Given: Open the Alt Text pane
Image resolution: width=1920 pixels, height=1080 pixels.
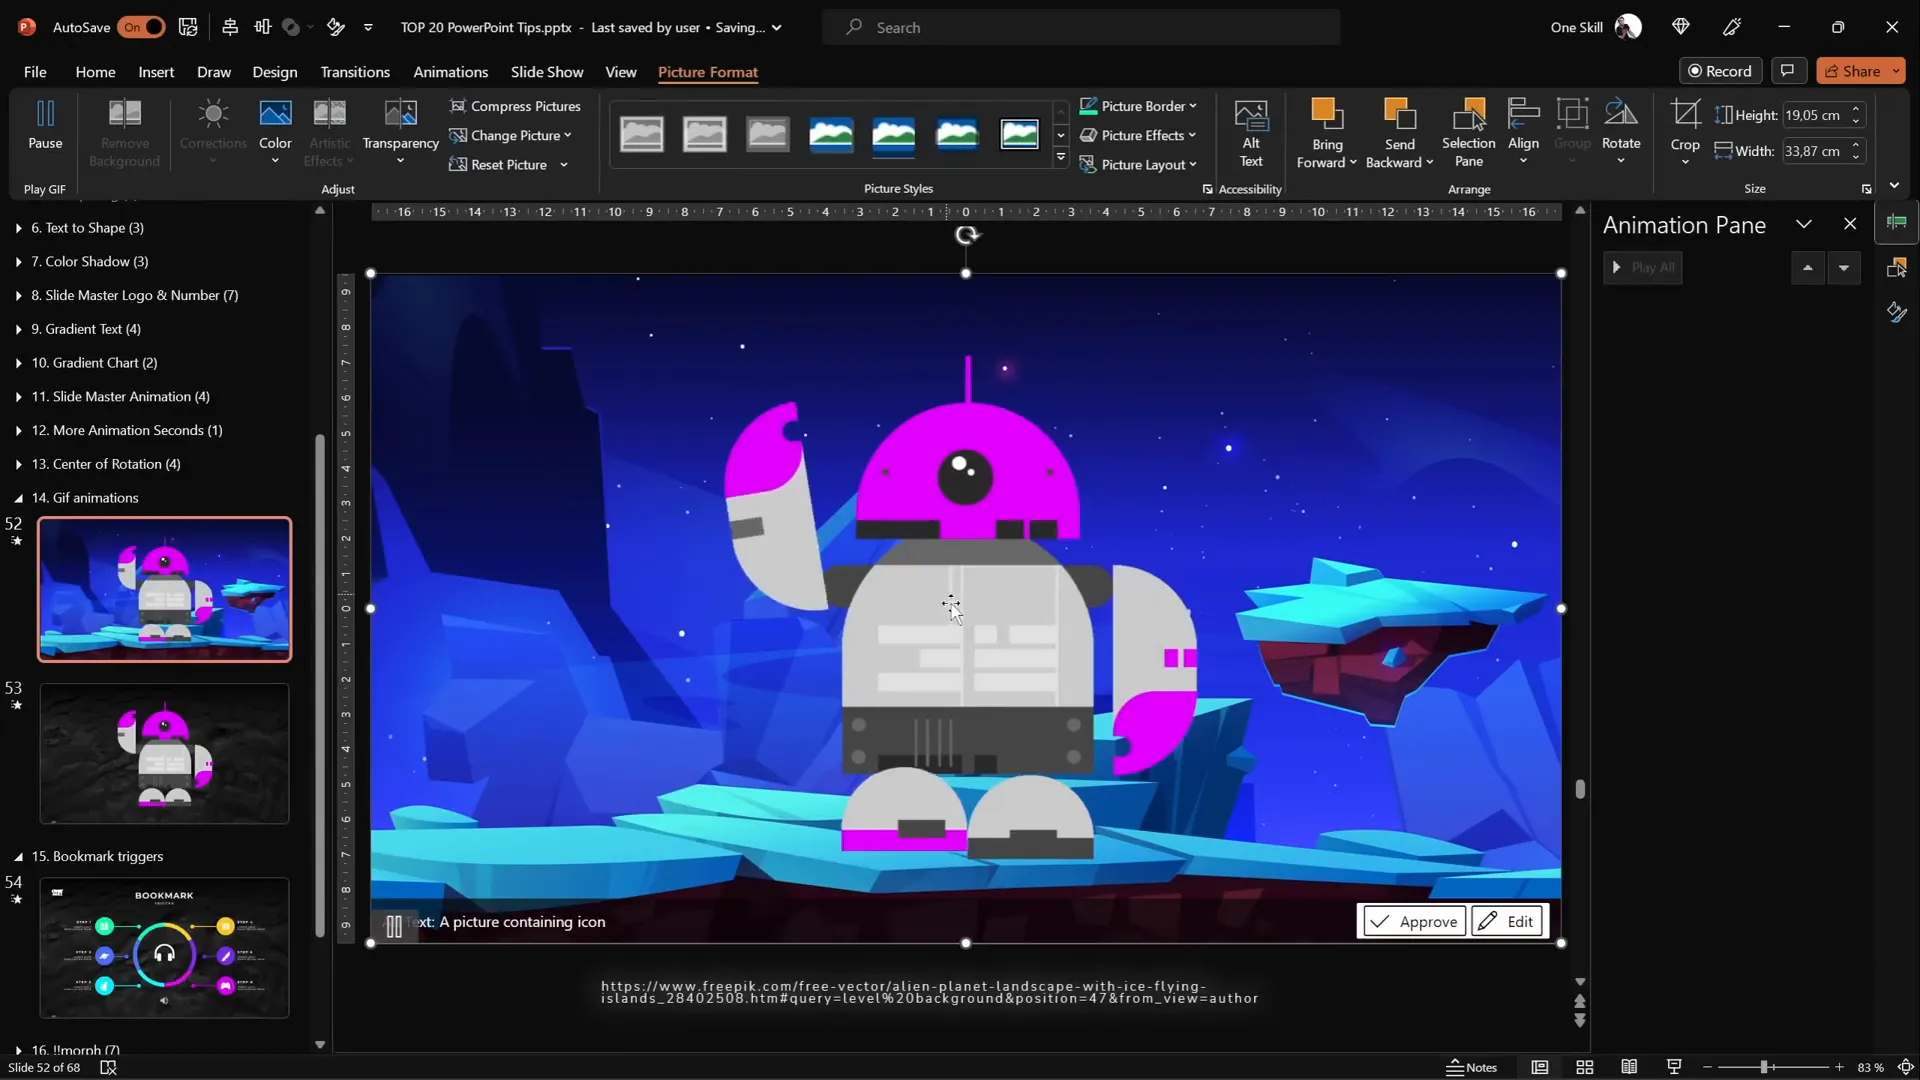Looking at the screenshot, I should coord(1251,133).
